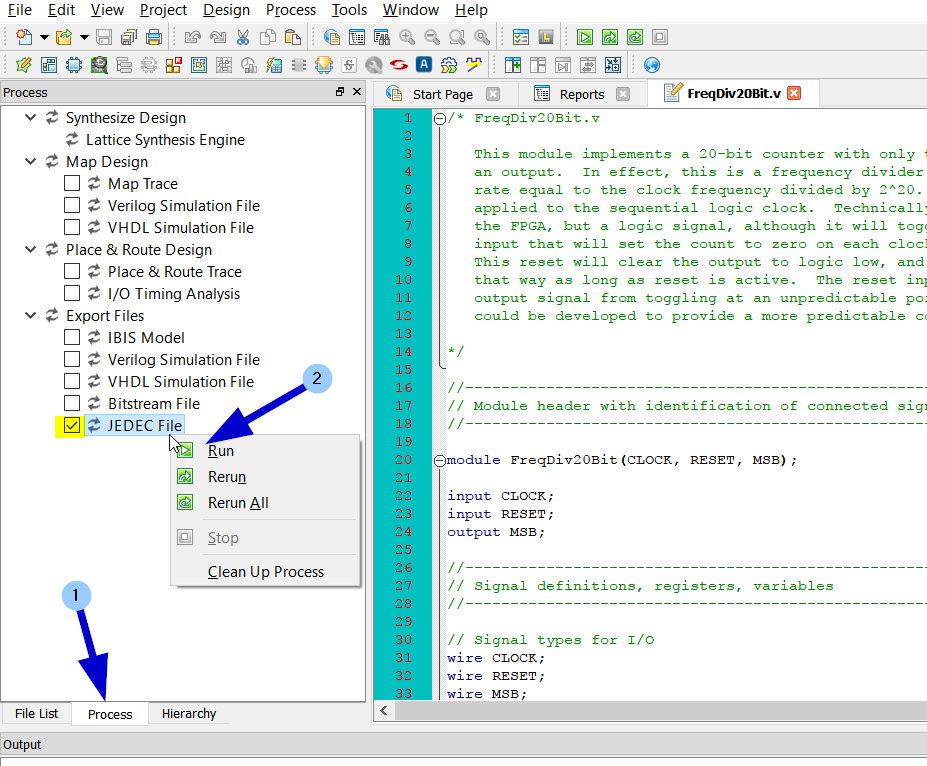Open the File menu

[20, 10]
